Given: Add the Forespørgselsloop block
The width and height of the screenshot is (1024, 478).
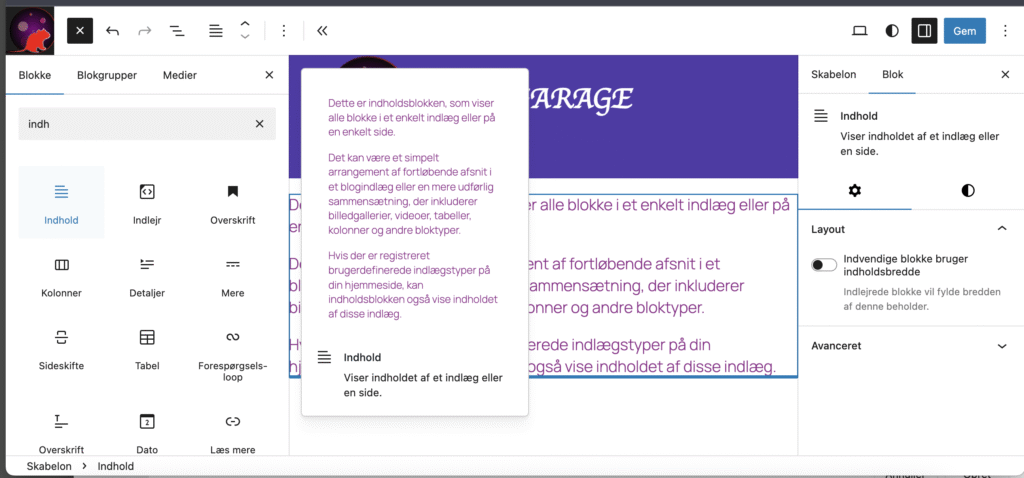Looking at the screenshot, I should pos(232,338).
